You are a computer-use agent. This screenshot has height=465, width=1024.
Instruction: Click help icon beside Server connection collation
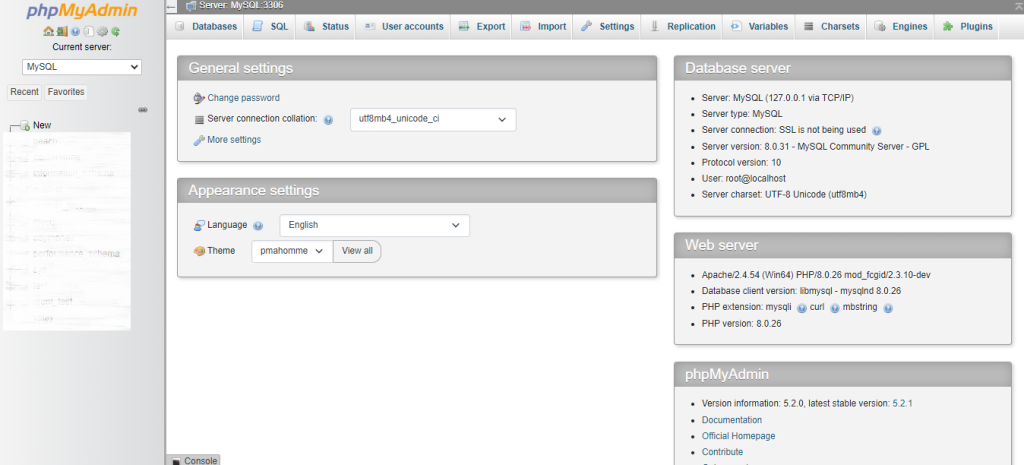[328, 120]
